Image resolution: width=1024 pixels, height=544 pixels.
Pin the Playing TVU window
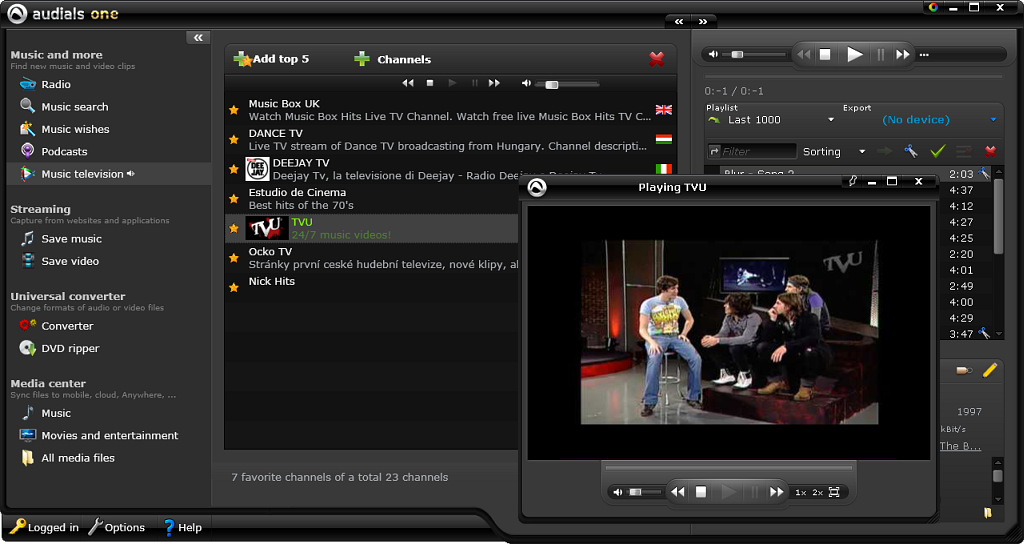click(851, 182)
